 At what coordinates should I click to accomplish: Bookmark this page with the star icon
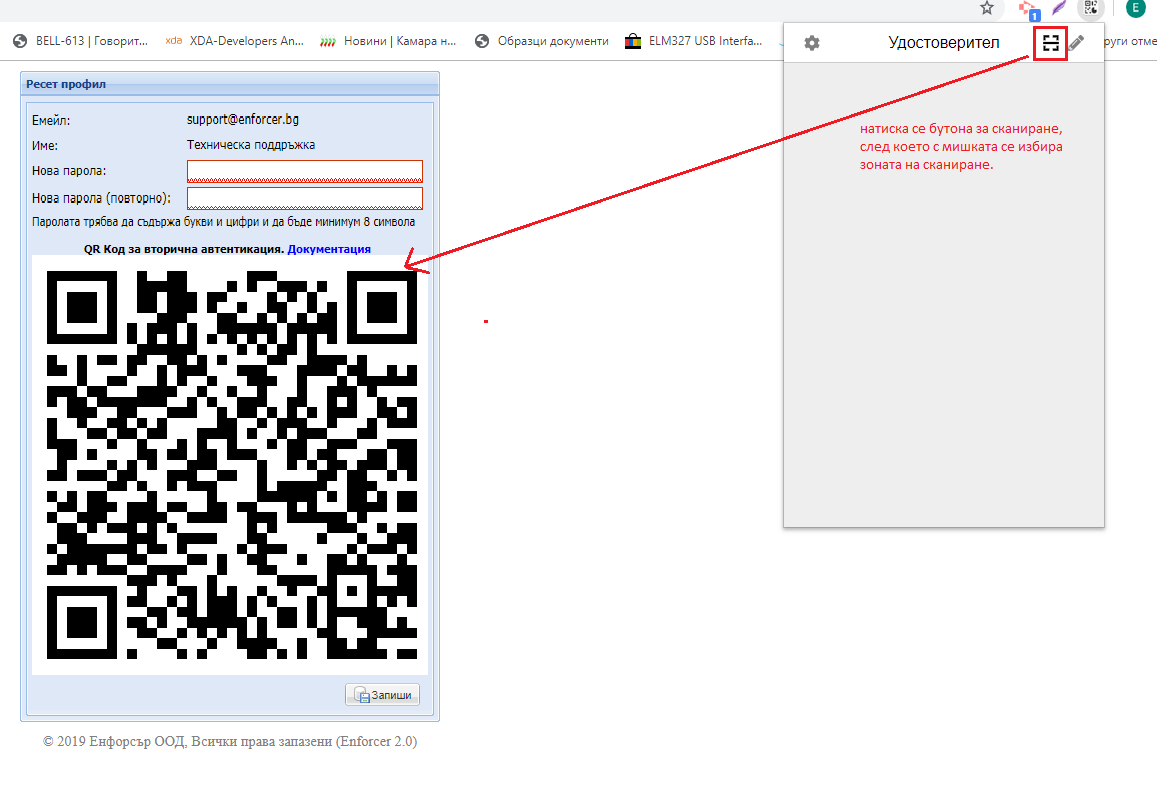pyautogui.click(x=987, y=8)
